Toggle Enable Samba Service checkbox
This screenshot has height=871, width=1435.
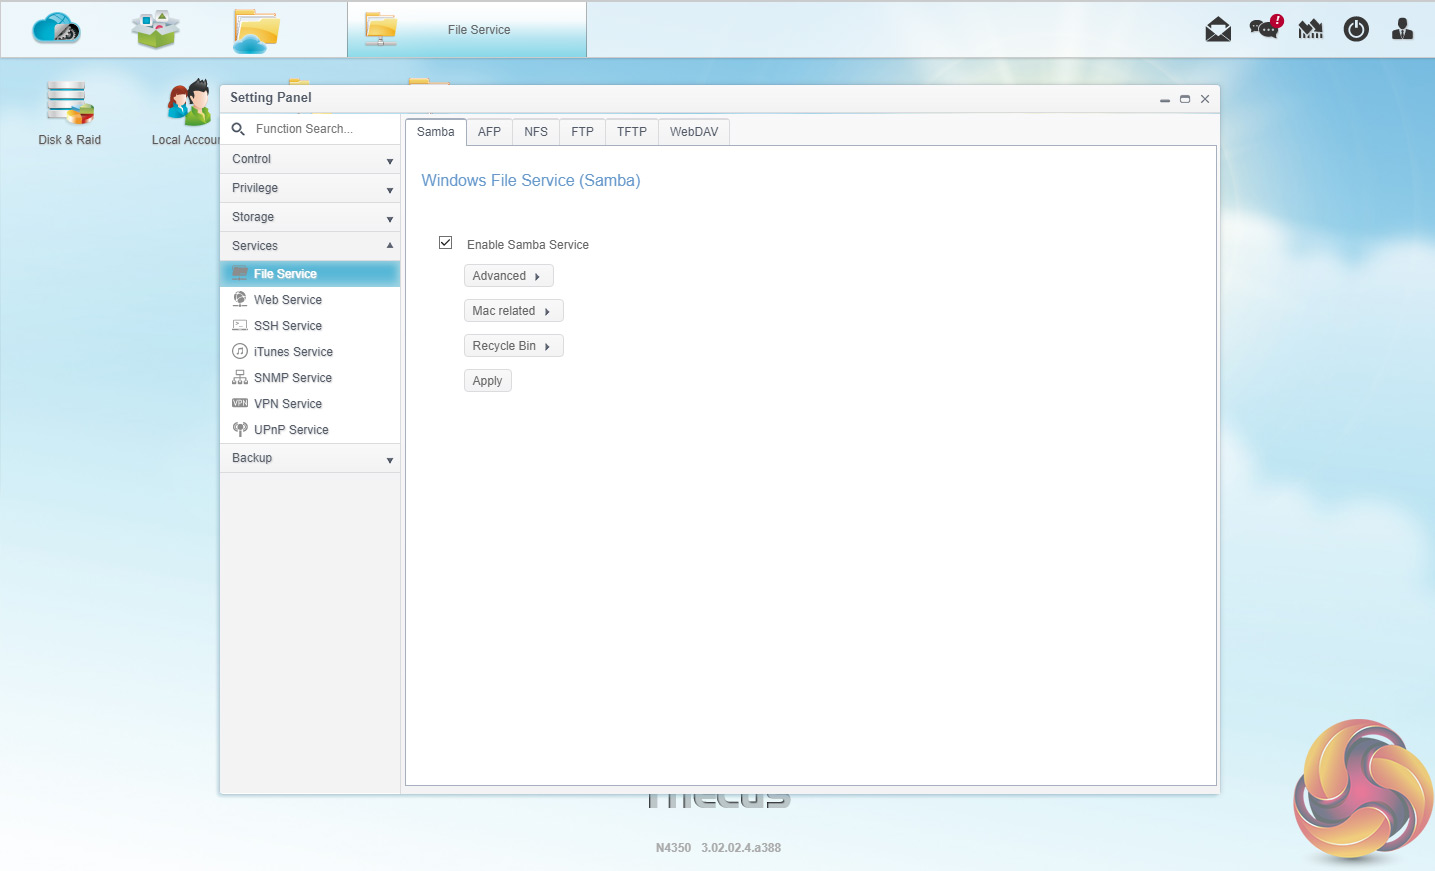point(446,243)
